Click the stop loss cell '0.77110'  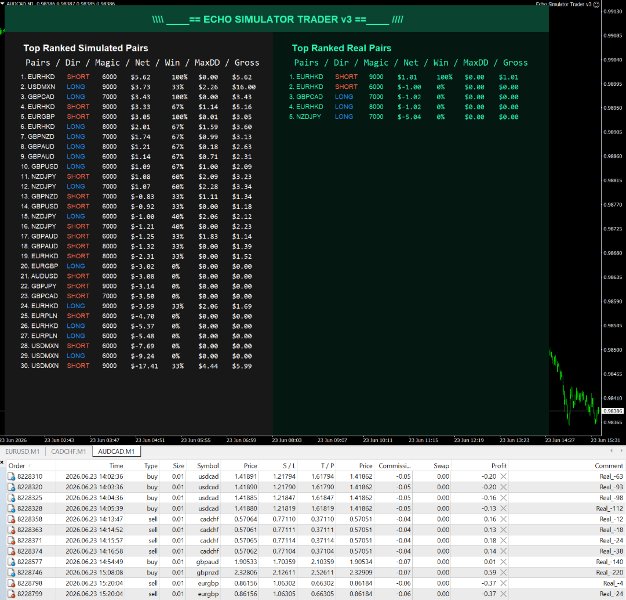click(x=284, y=519)
